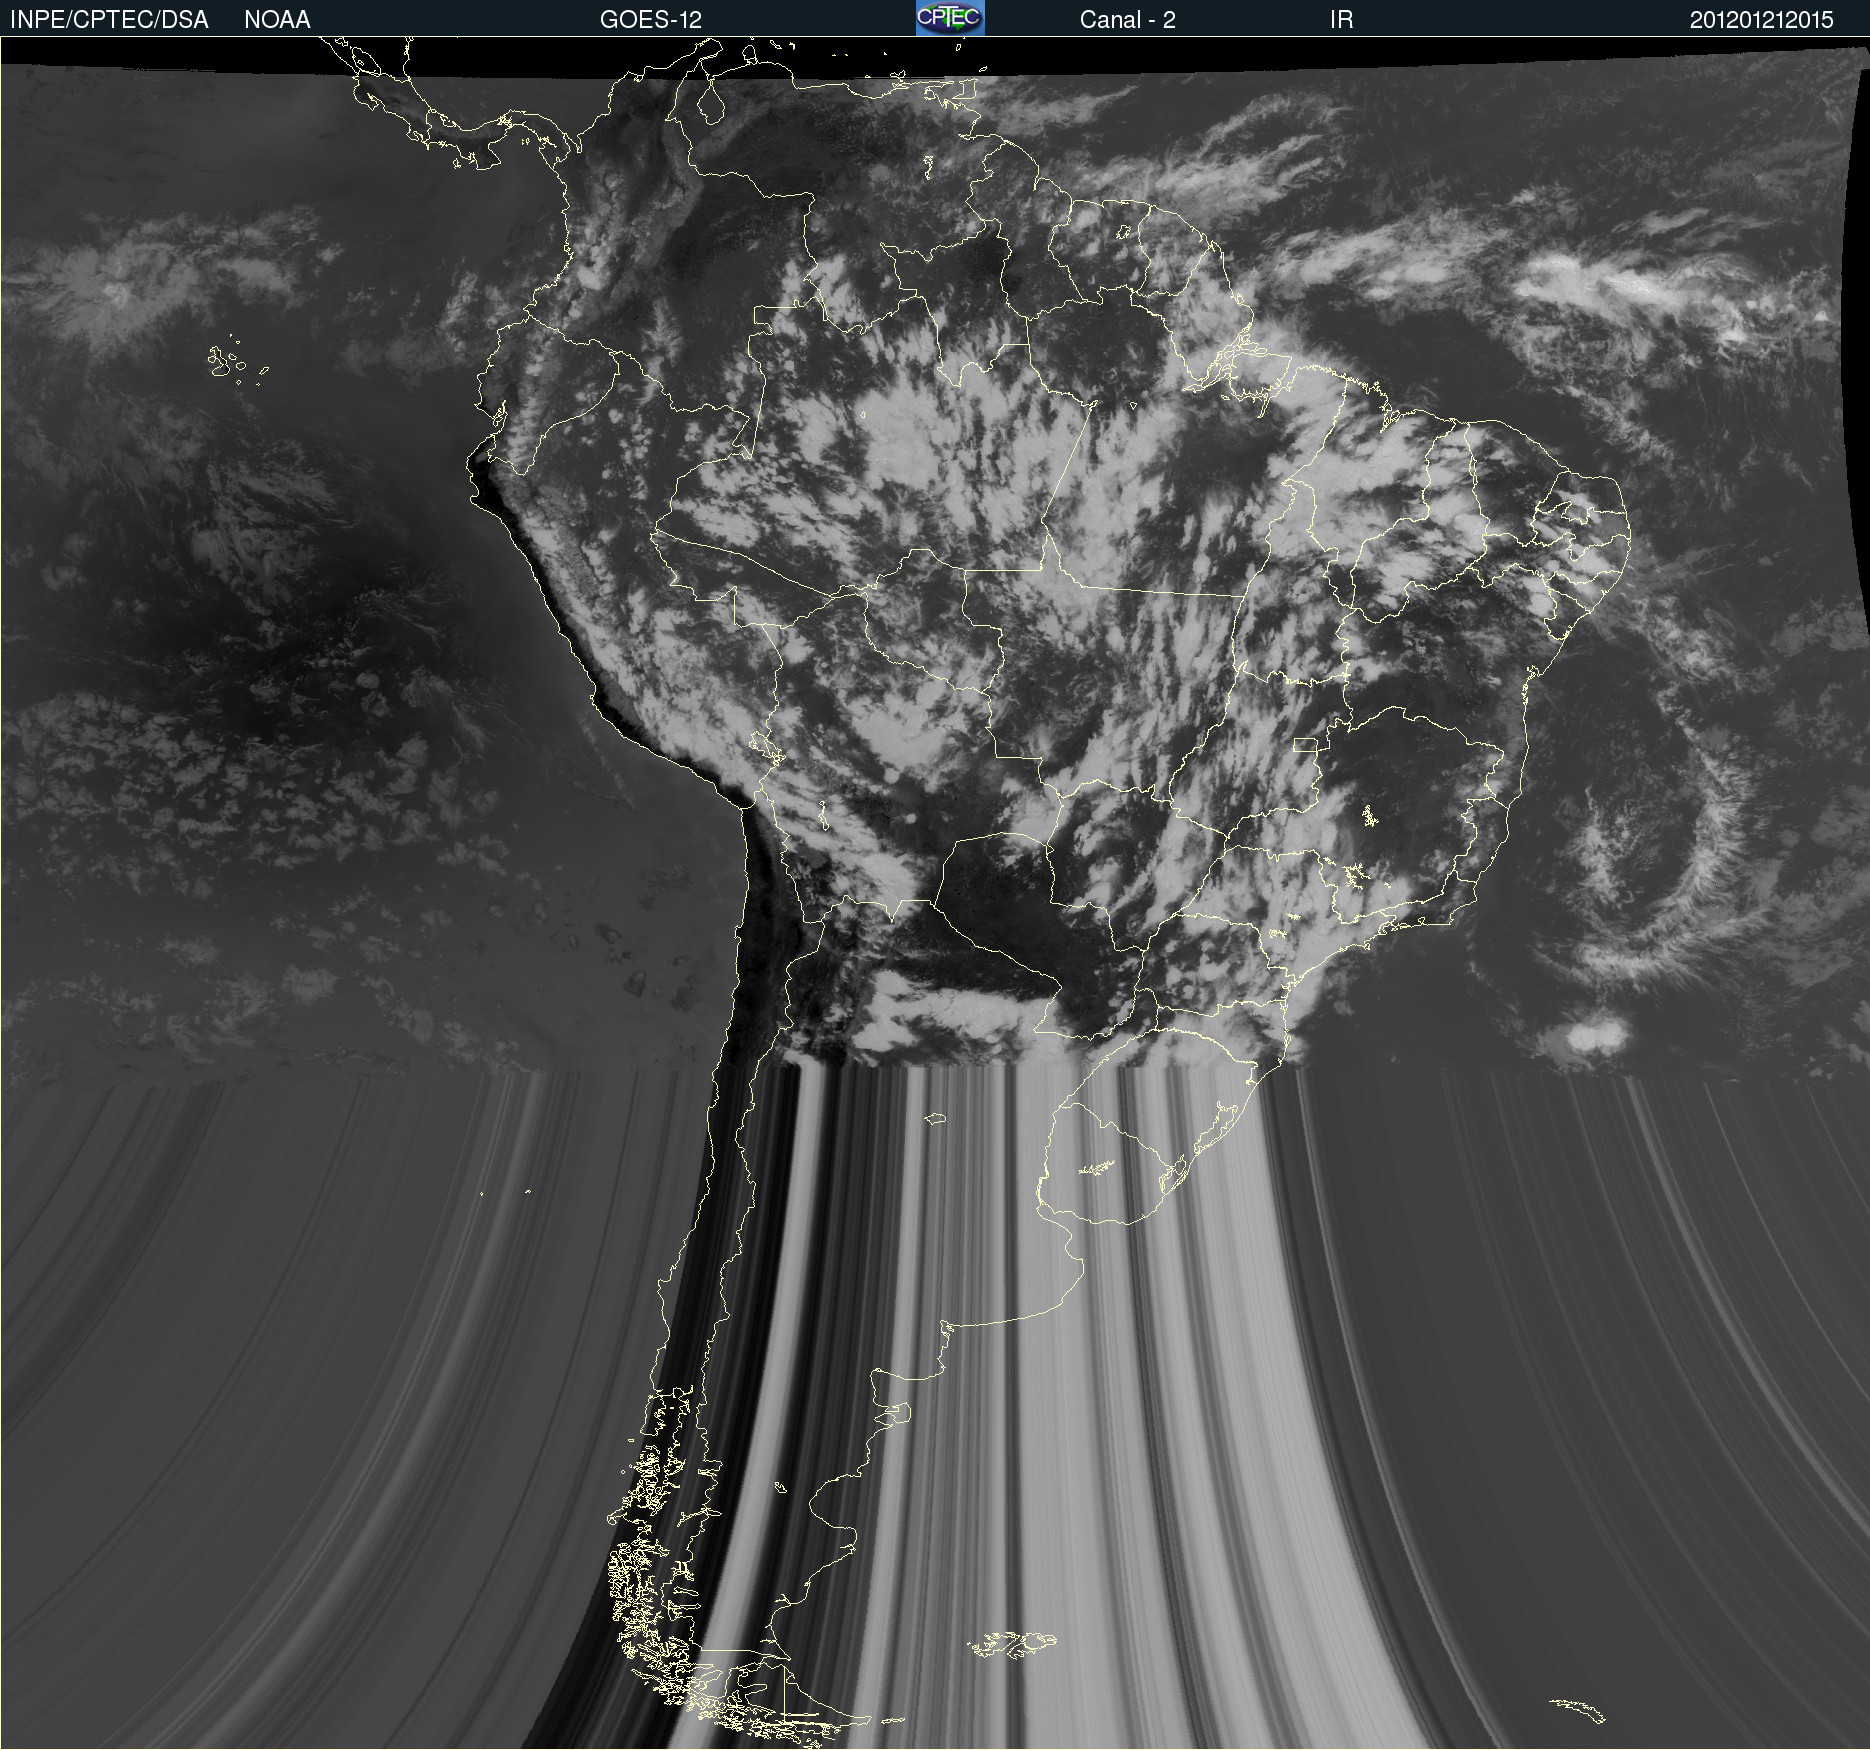Viewport: 1870px width, 1750px height.
Task: Click the IR channel label
Action: click(x=1341, y=20)
